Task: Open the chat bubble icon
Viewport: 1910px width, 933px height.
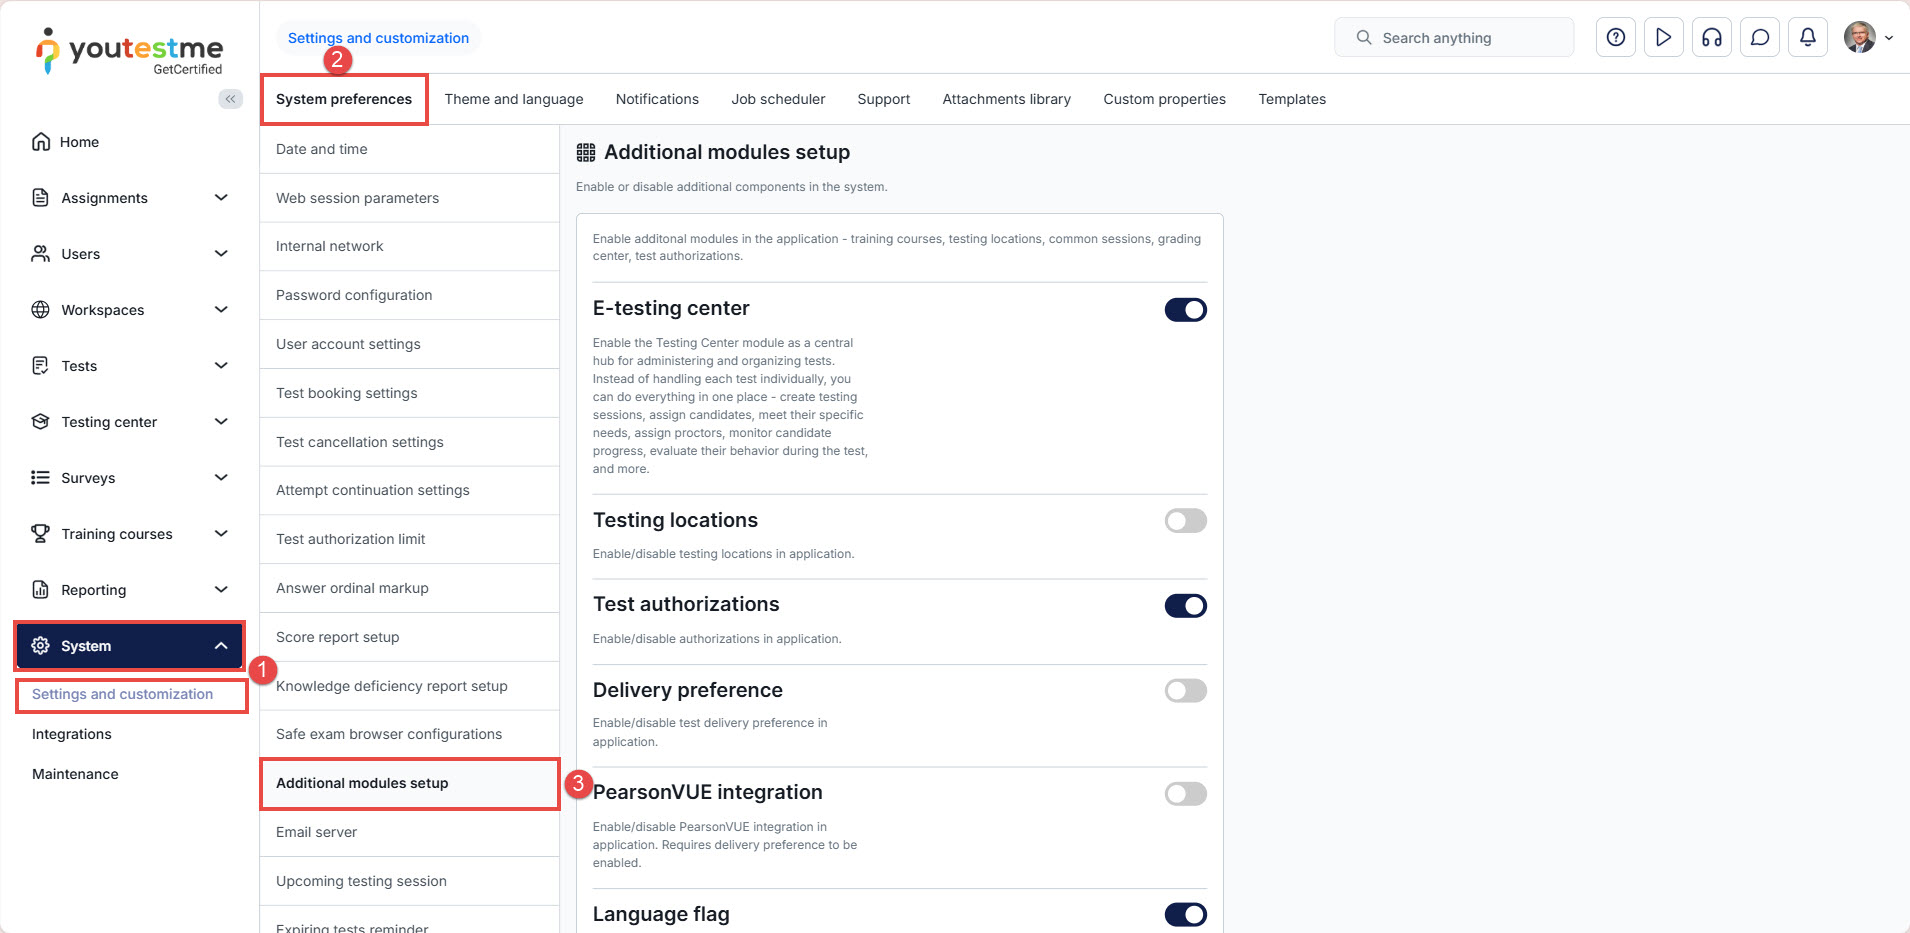Action: click(1759, 38)
